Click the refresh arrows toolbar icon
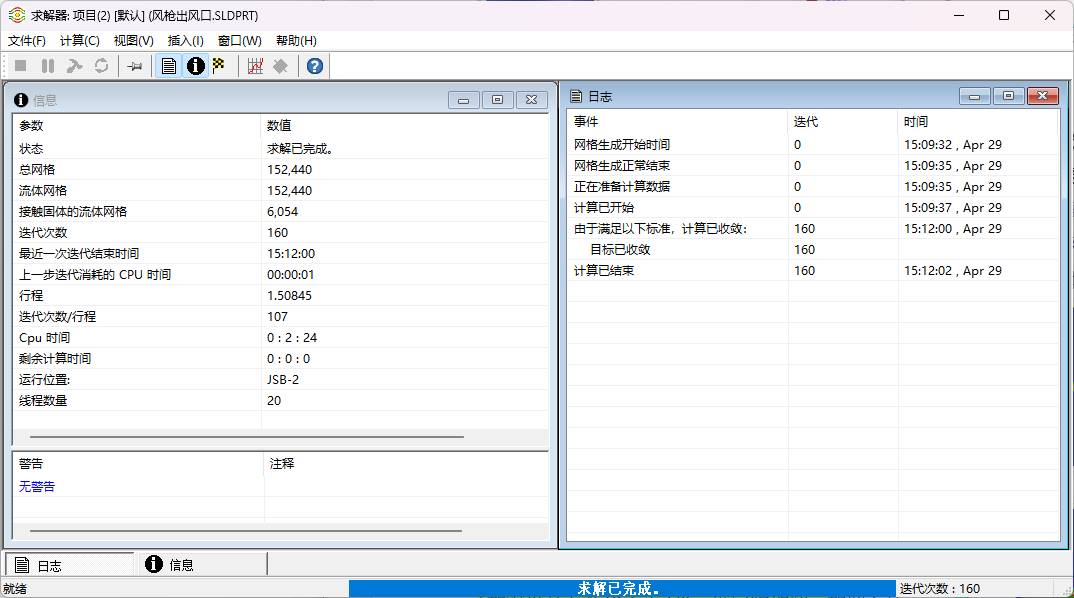 pyautogui.click(x=101, y=66)
